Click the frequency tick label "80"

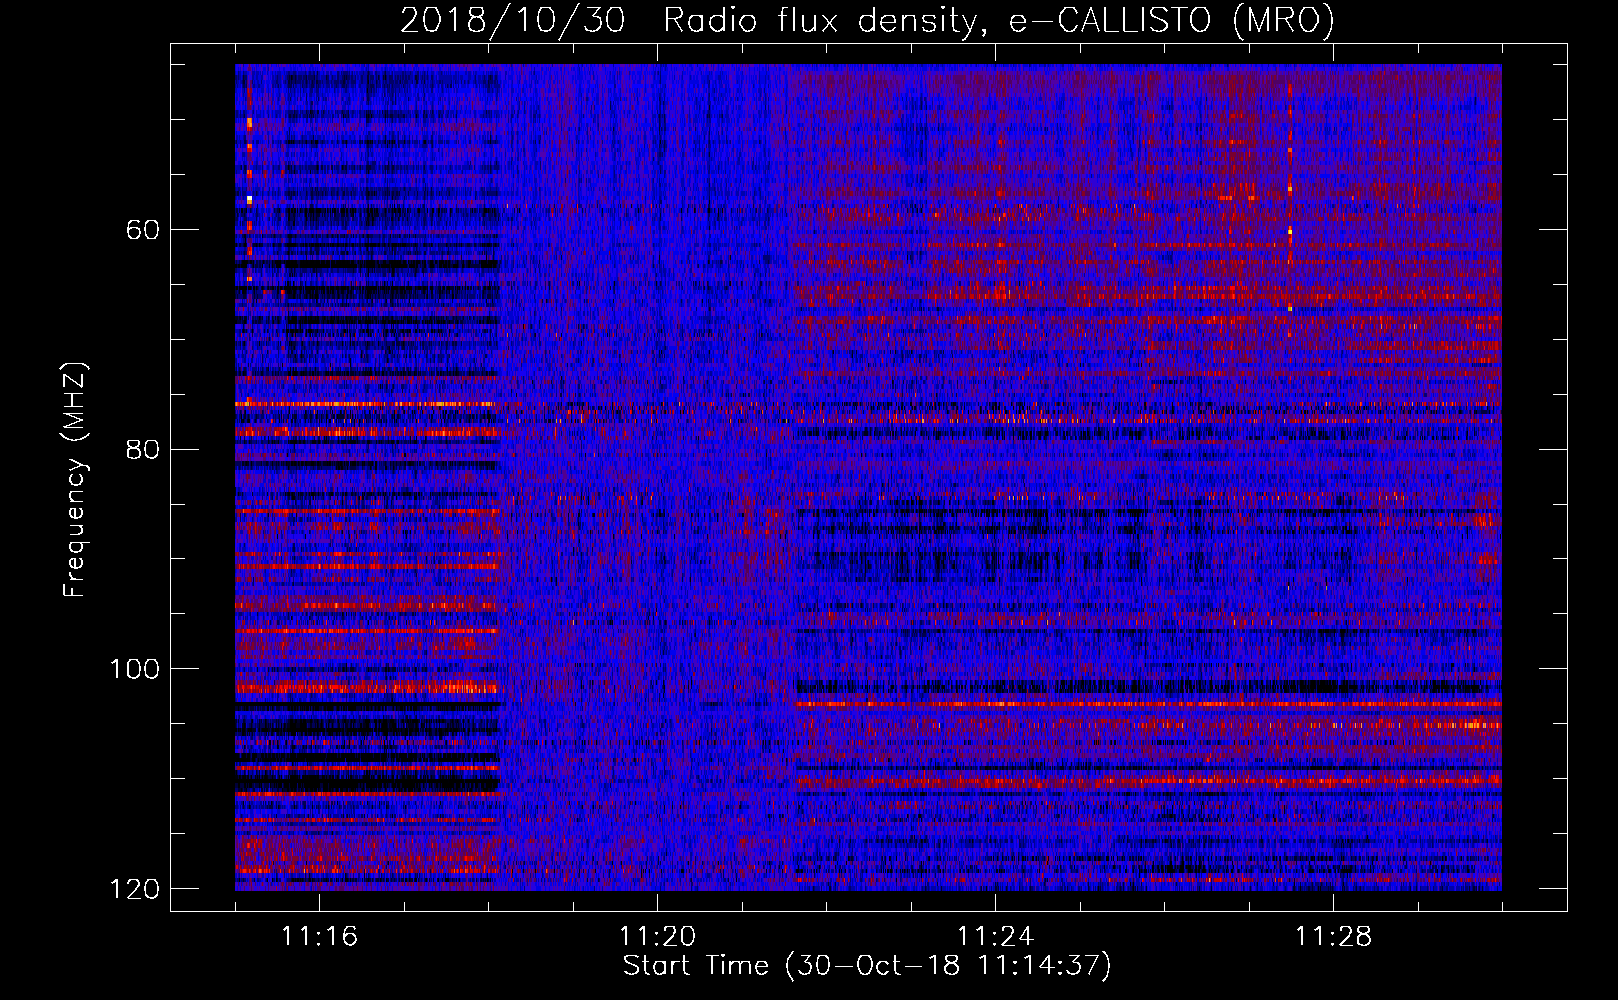[143, 449]
